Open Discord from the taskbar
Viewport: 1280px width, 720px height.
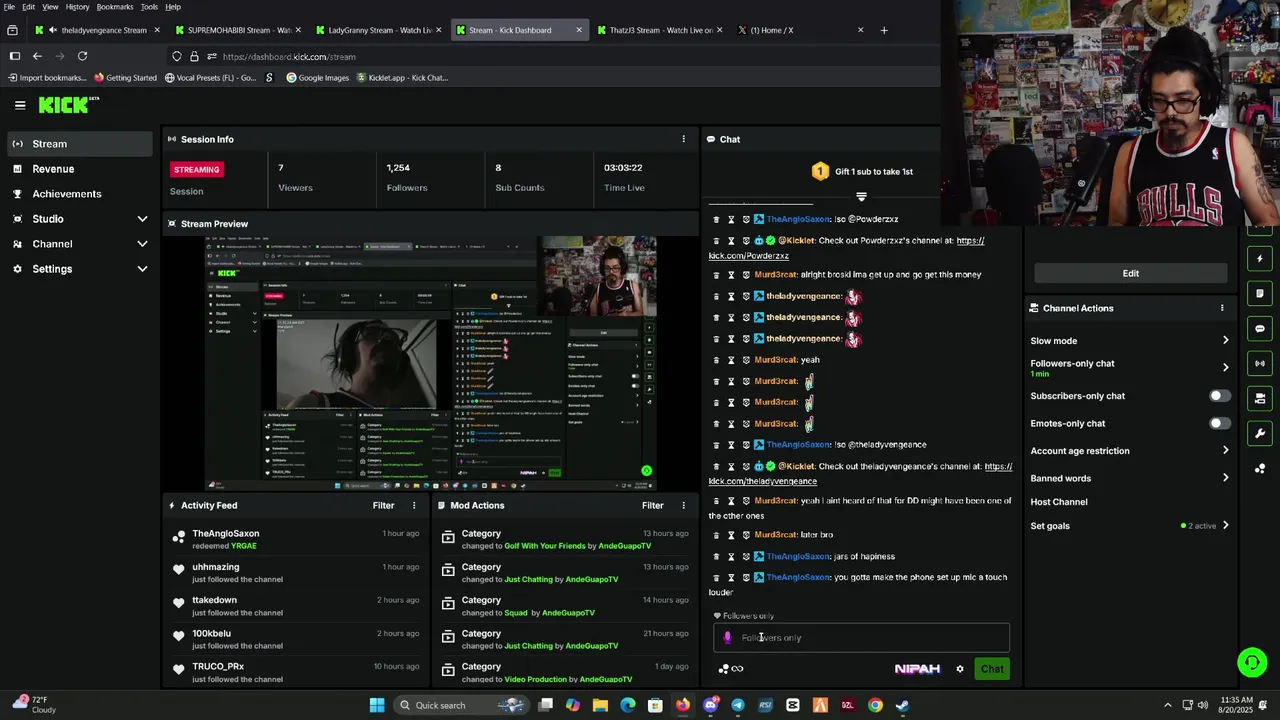(710, 705)
